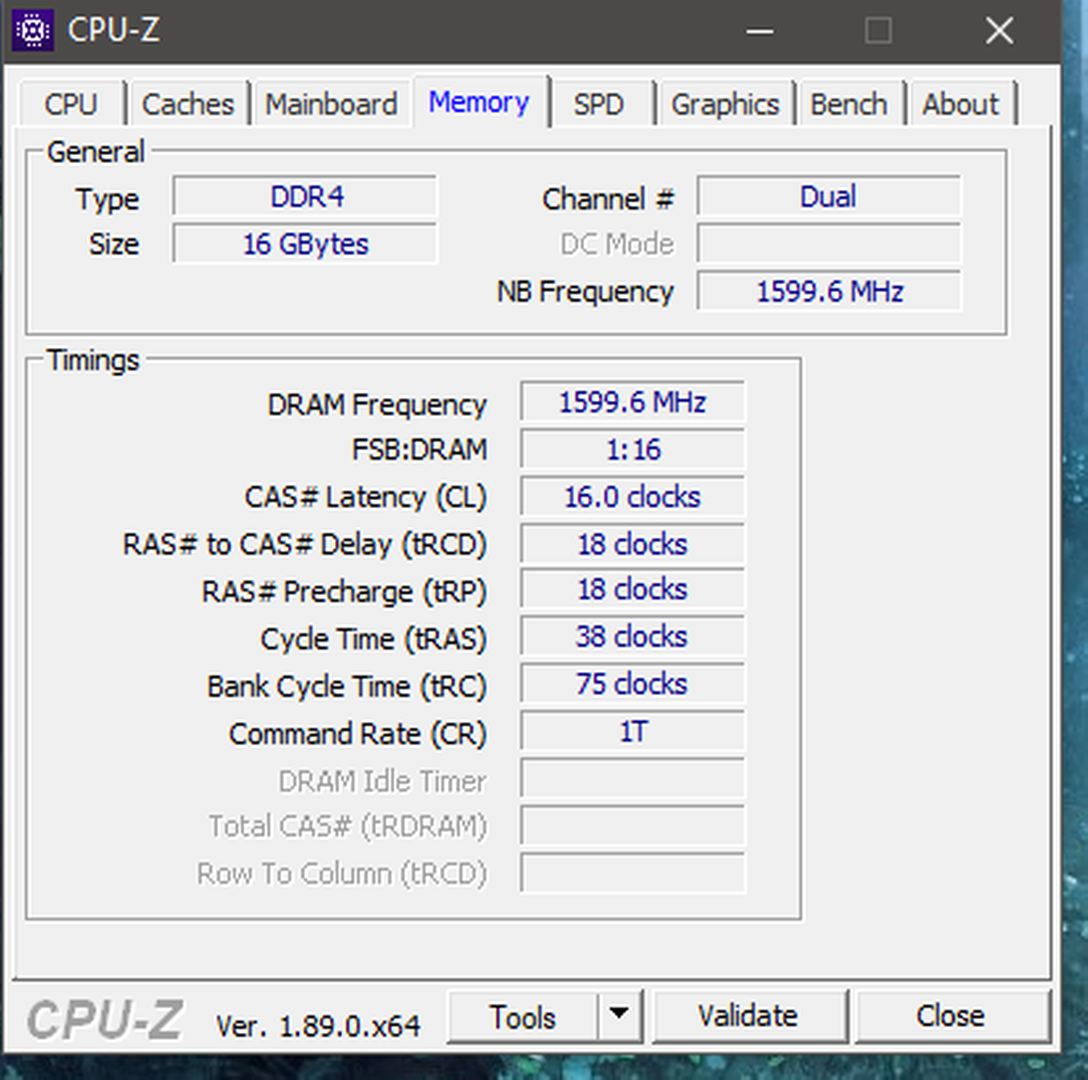The image size is (1088, 1080).
Task: Click the Close button at bottom
Action: tap(951, 1016)
